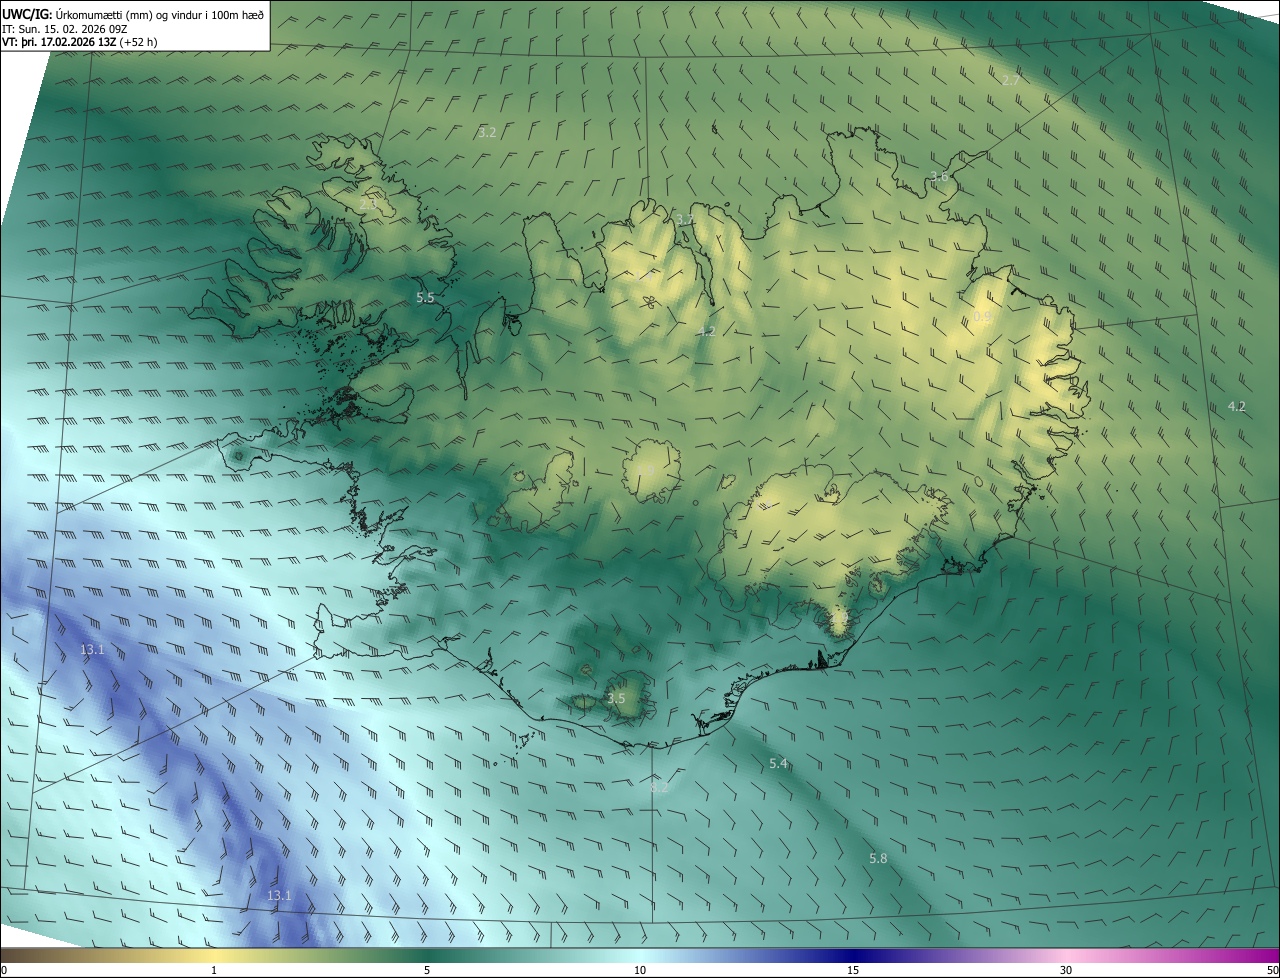Click the colorbar tick label 10
This screenshot has height=978, width=1280.
640,970
